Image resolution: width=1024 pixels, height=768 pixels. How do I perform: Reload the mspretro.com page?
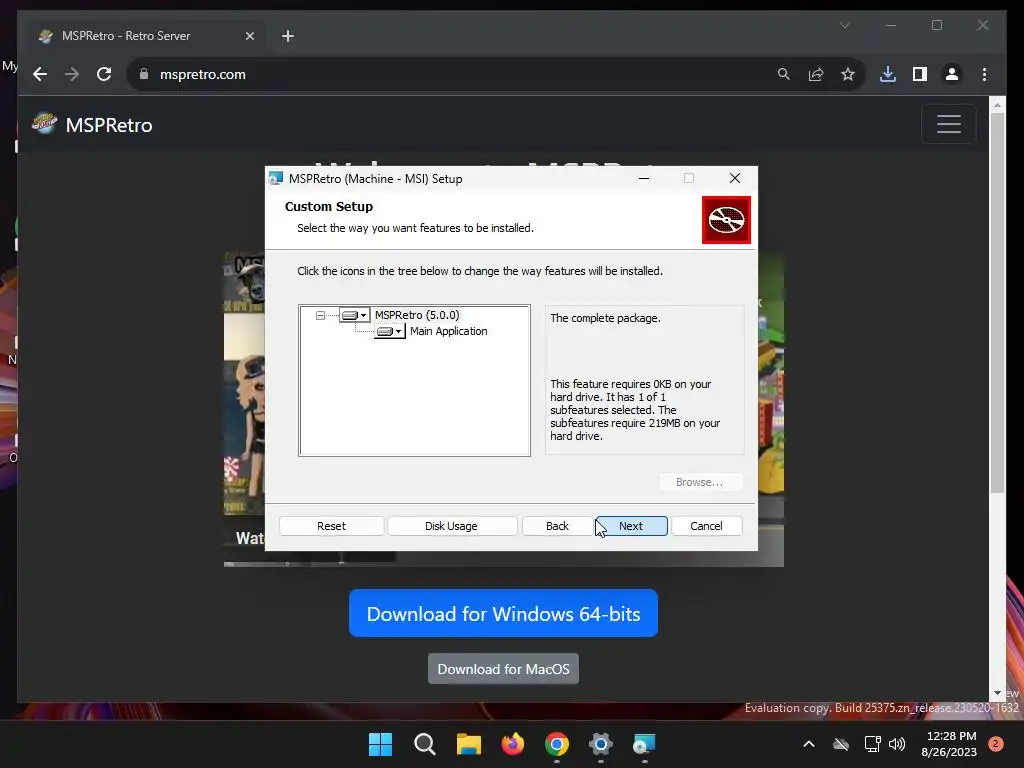[x=104, y=74]
